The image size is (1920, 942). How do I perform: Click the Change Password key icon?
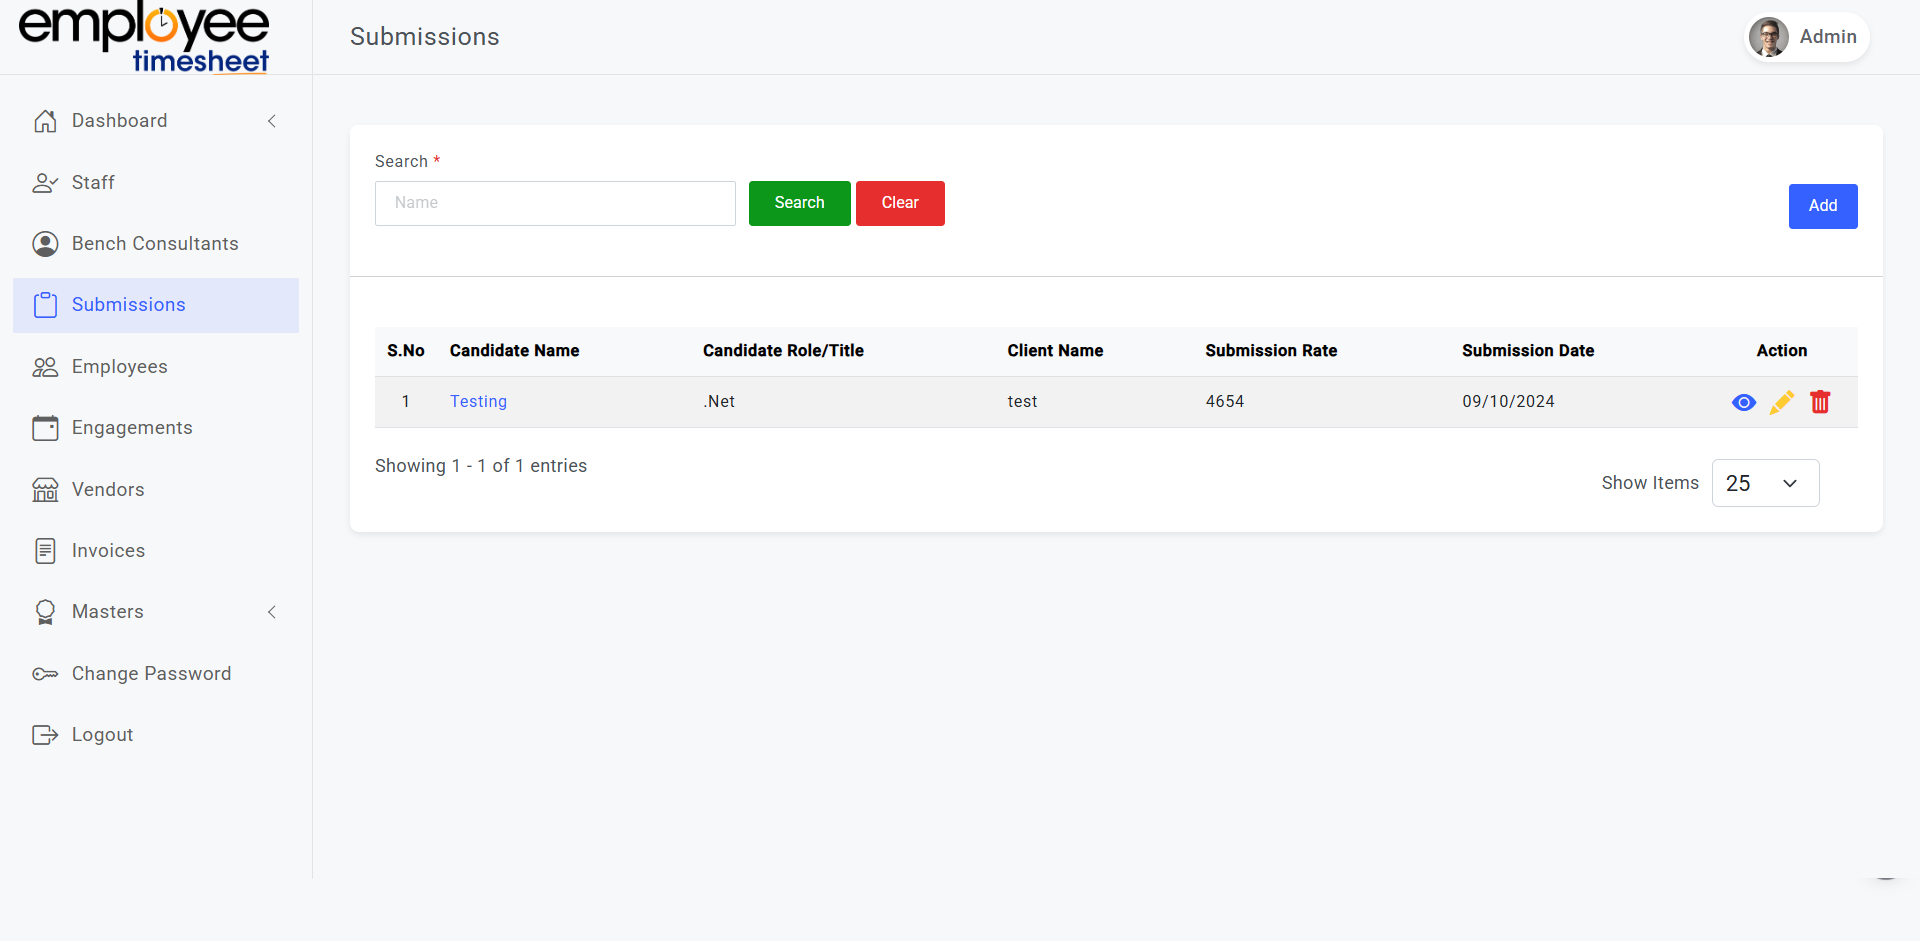coord(45,674)
